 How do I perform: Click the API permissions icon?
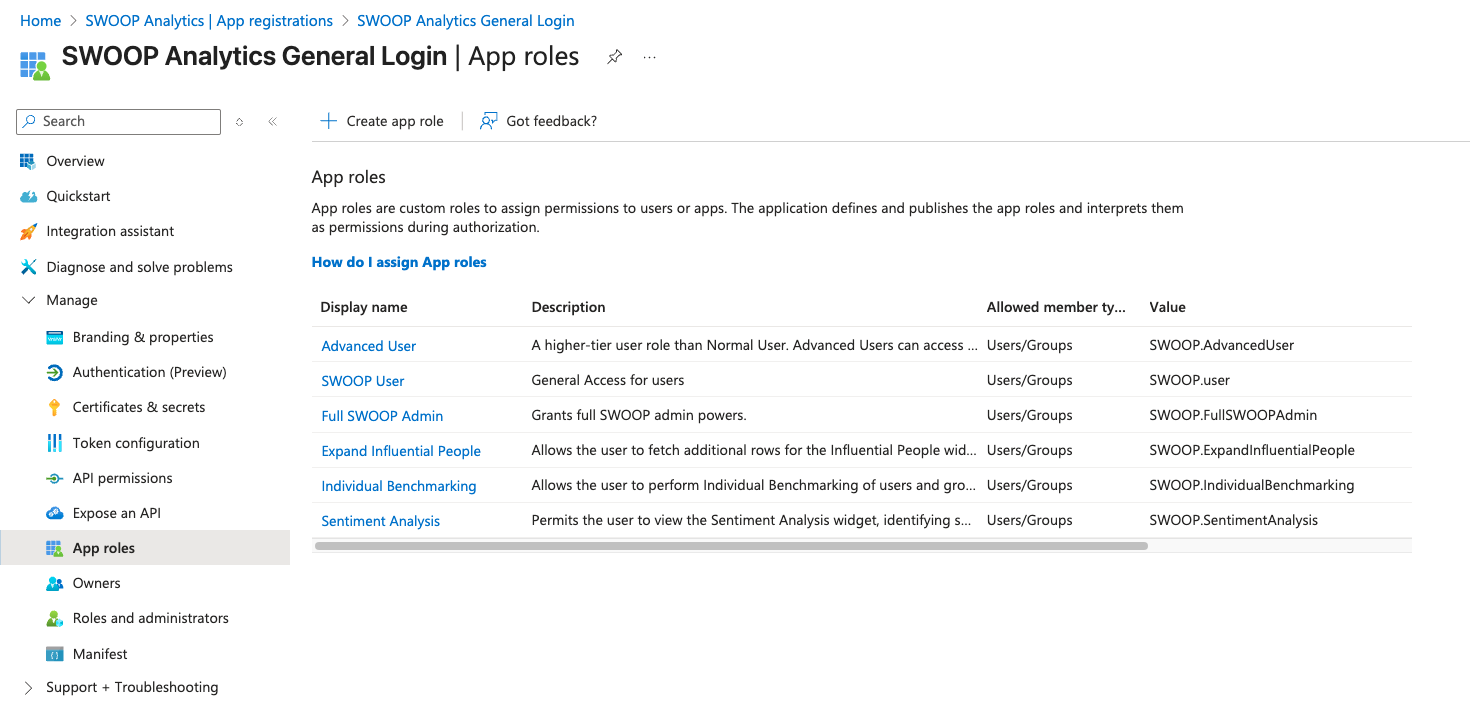pos(55,478)
